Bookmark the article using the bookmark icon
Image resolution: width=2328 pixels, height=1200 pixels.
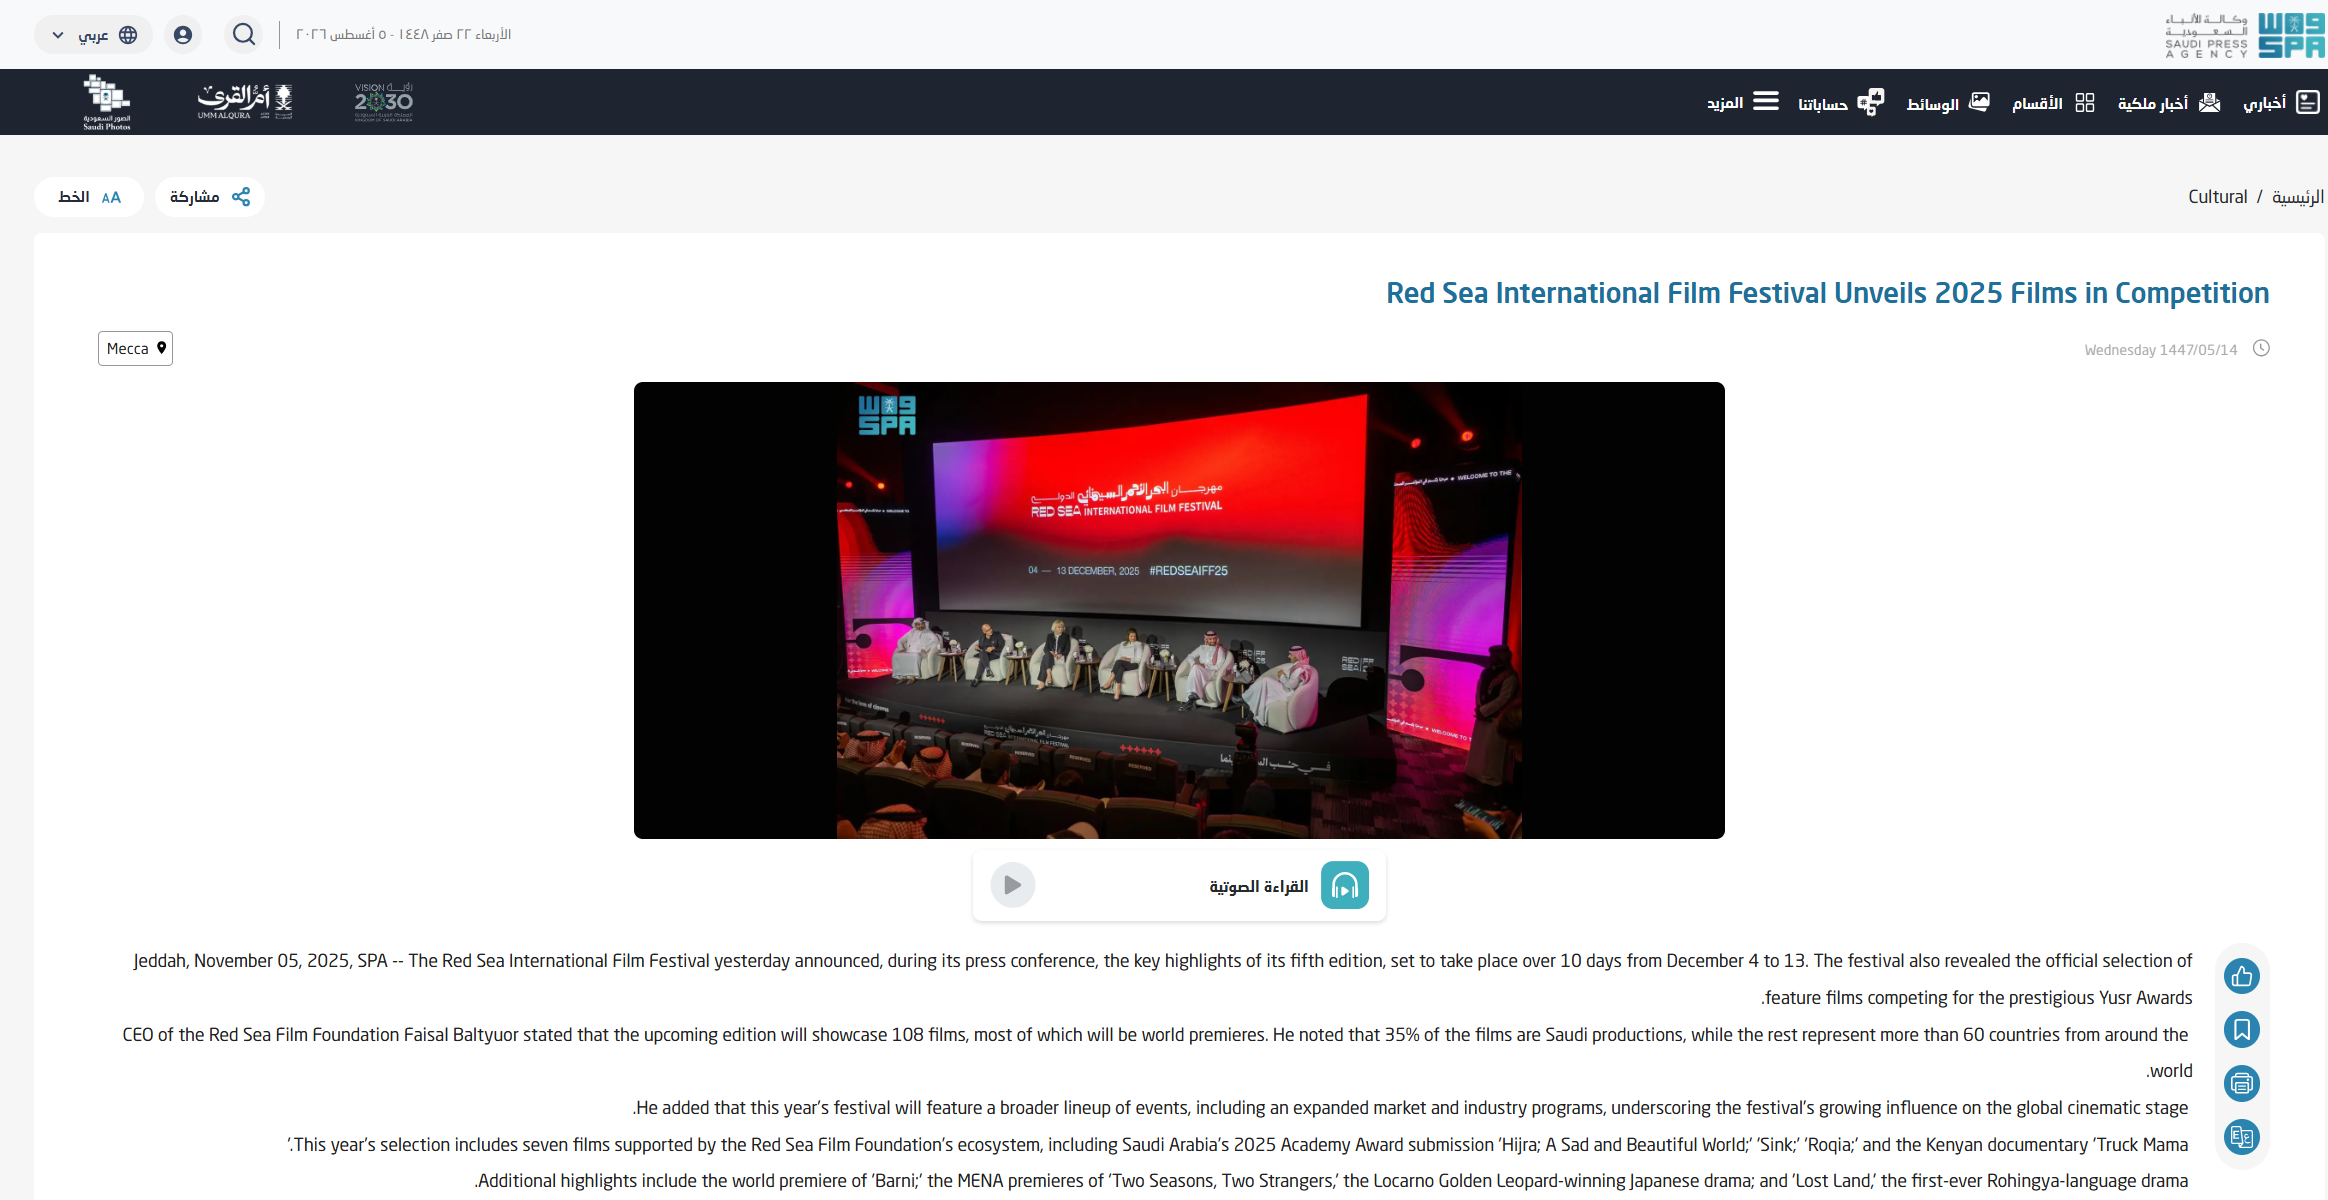pyautogui.click(x=2242, y=1030)
